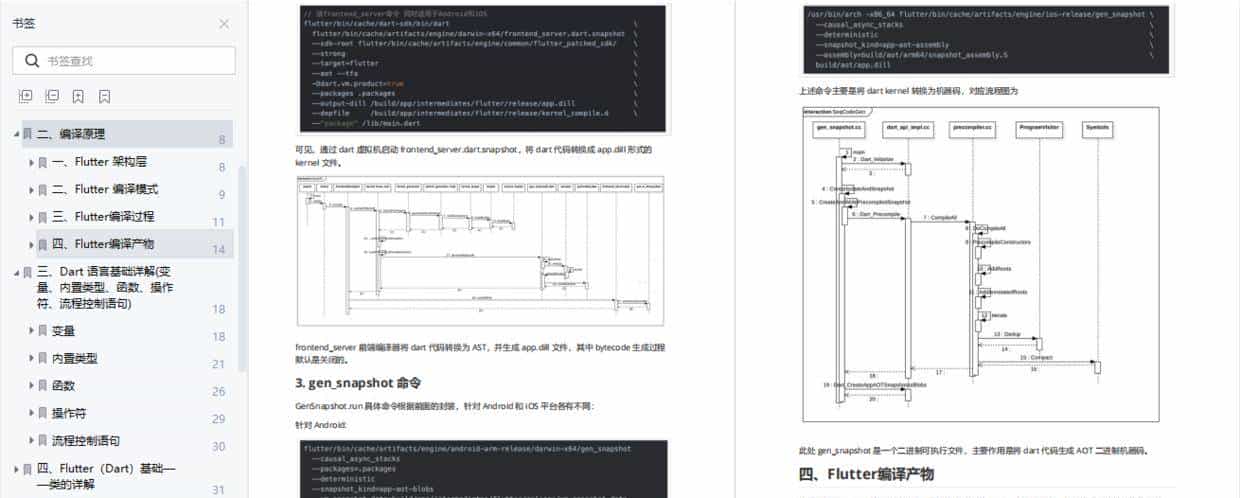Click bookmark icon beside 三、Dart 语言基础详解
Viewport: 1240px width, 498px height.
click(28, 272)
